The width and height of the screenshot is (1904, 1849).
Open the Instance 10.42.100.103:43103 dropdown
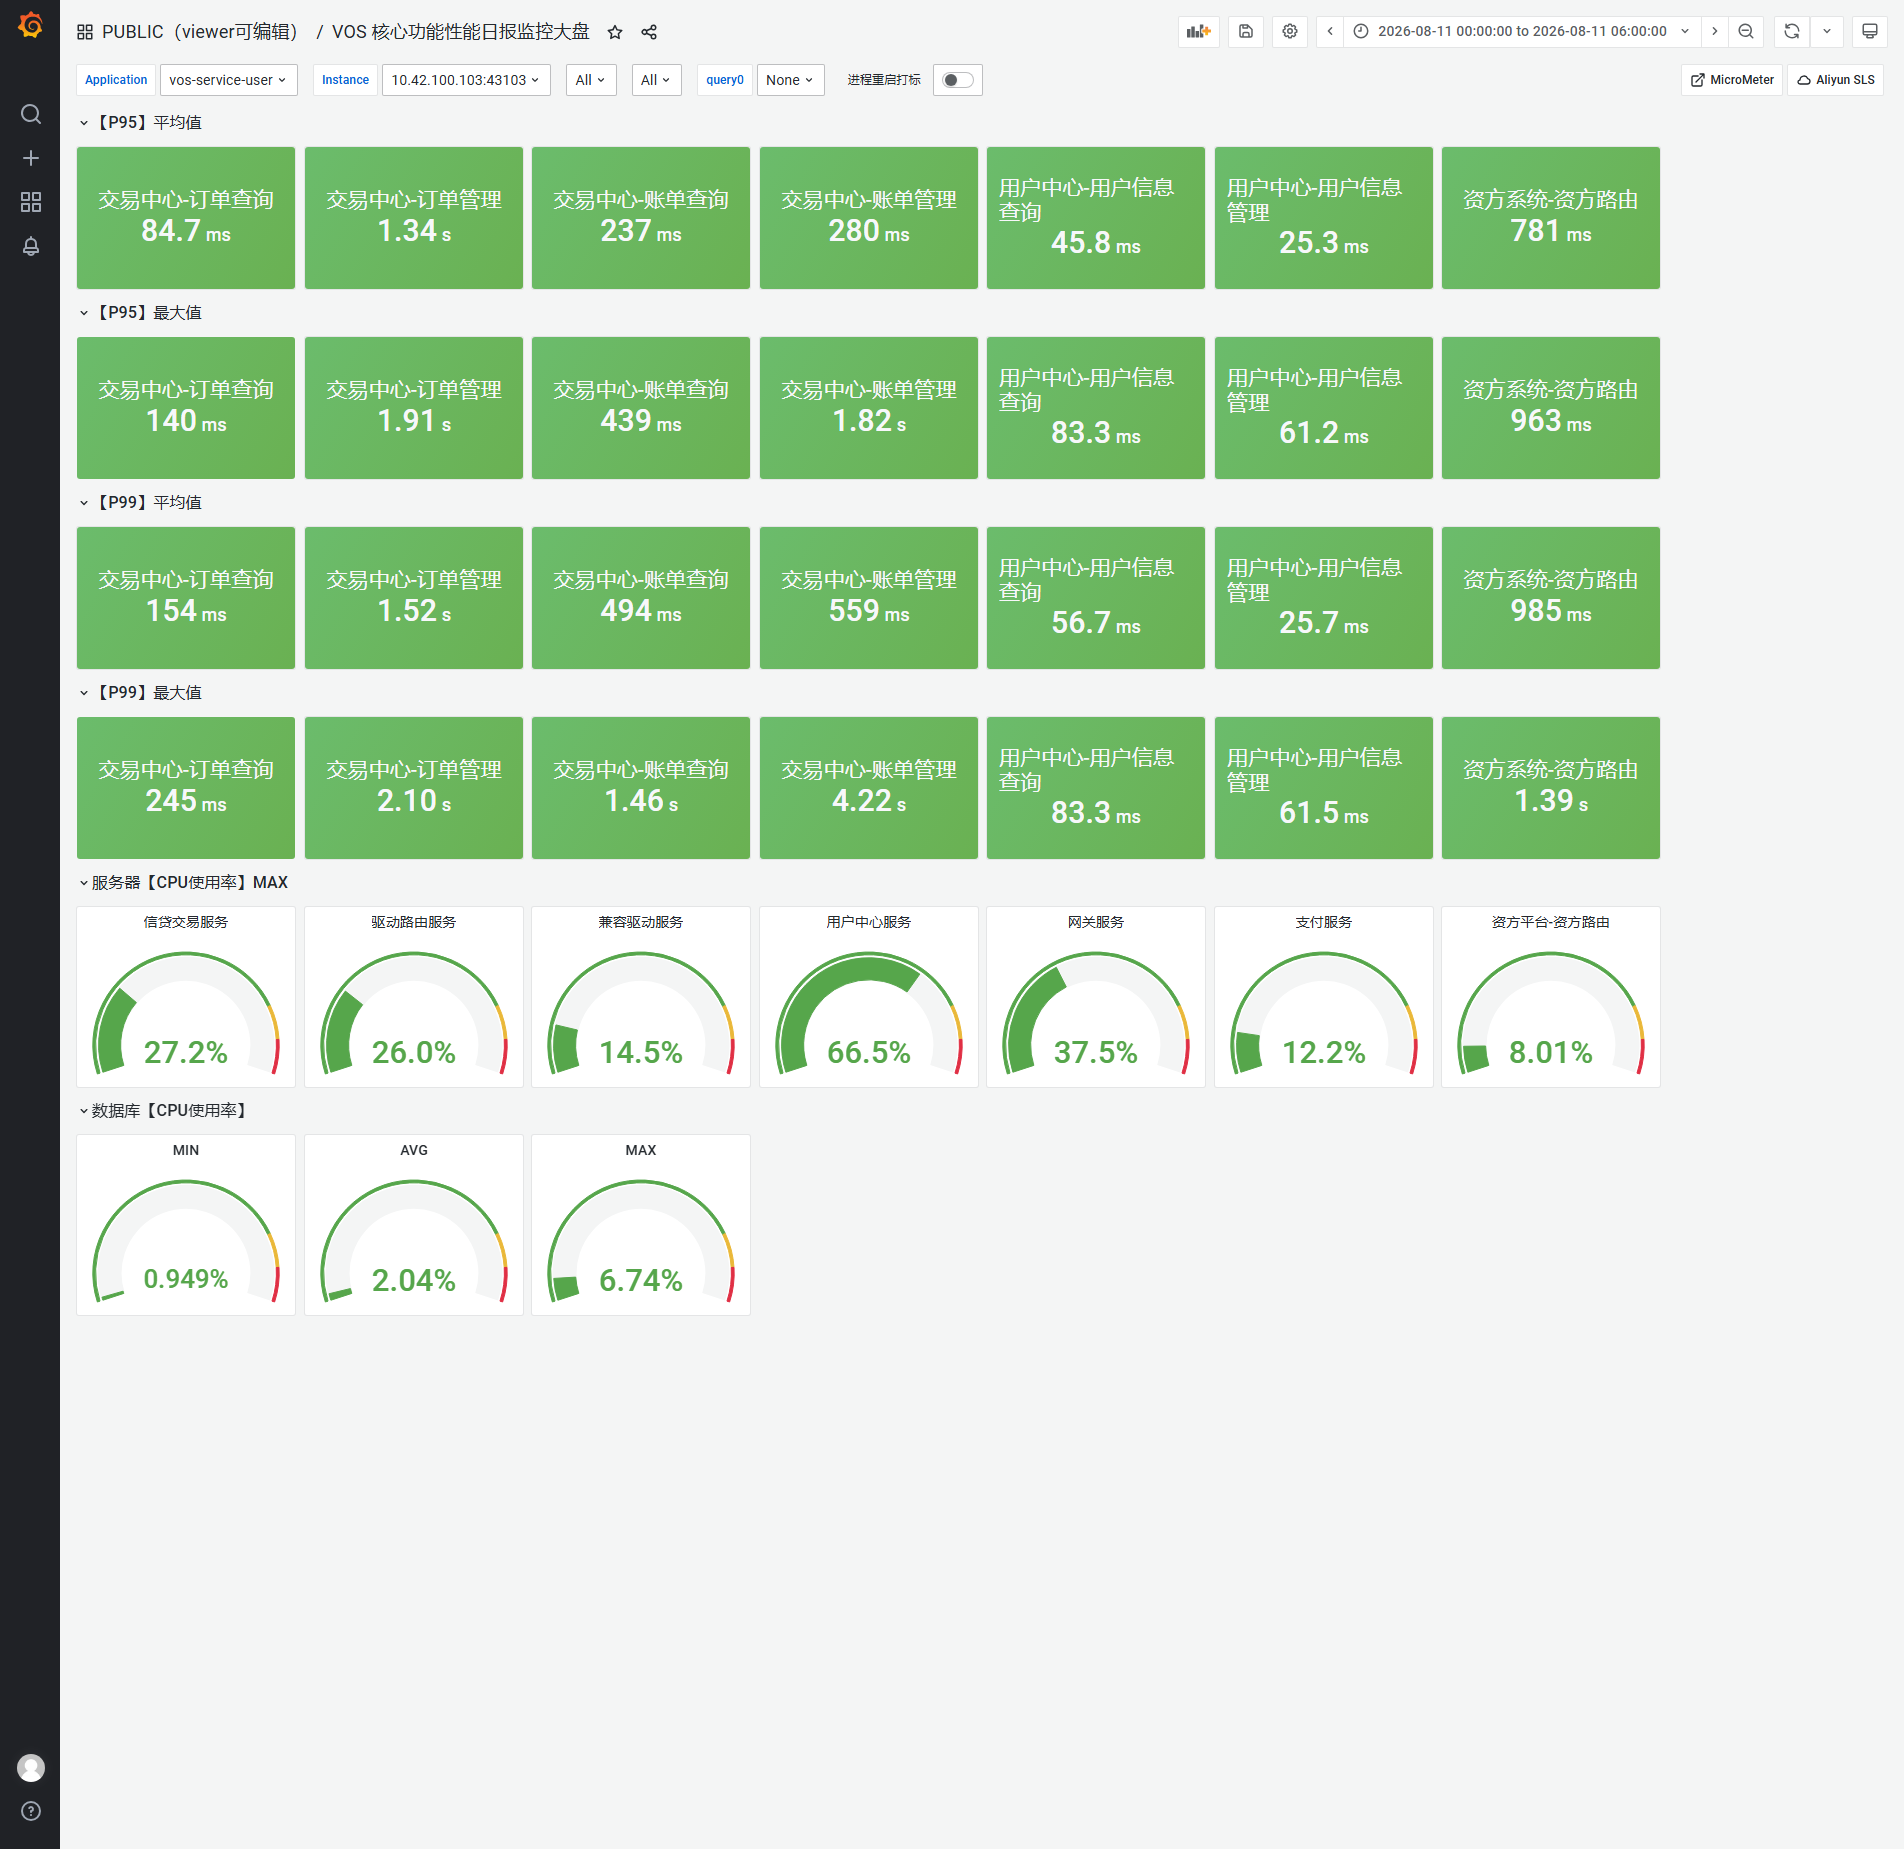[x=466, y=80]
